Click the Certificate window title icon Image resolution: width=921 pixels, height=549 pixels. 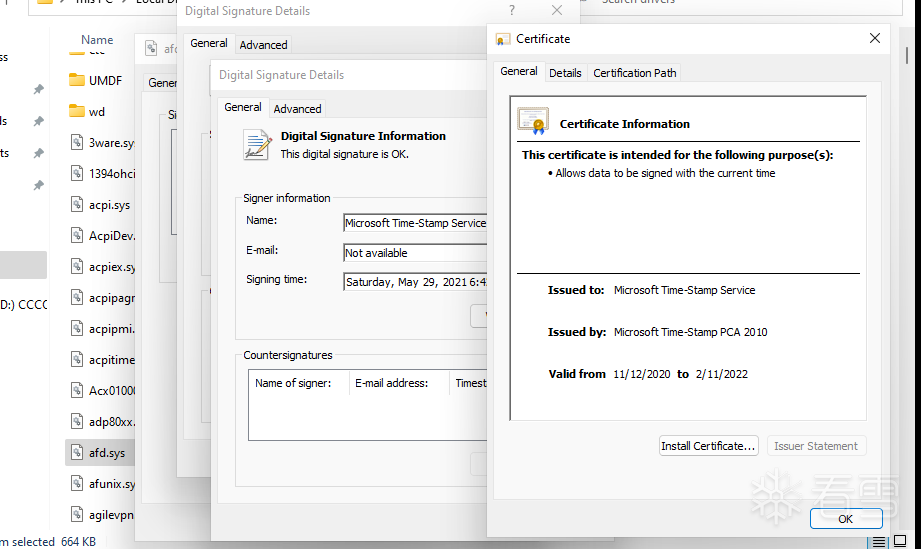point(503,39)
